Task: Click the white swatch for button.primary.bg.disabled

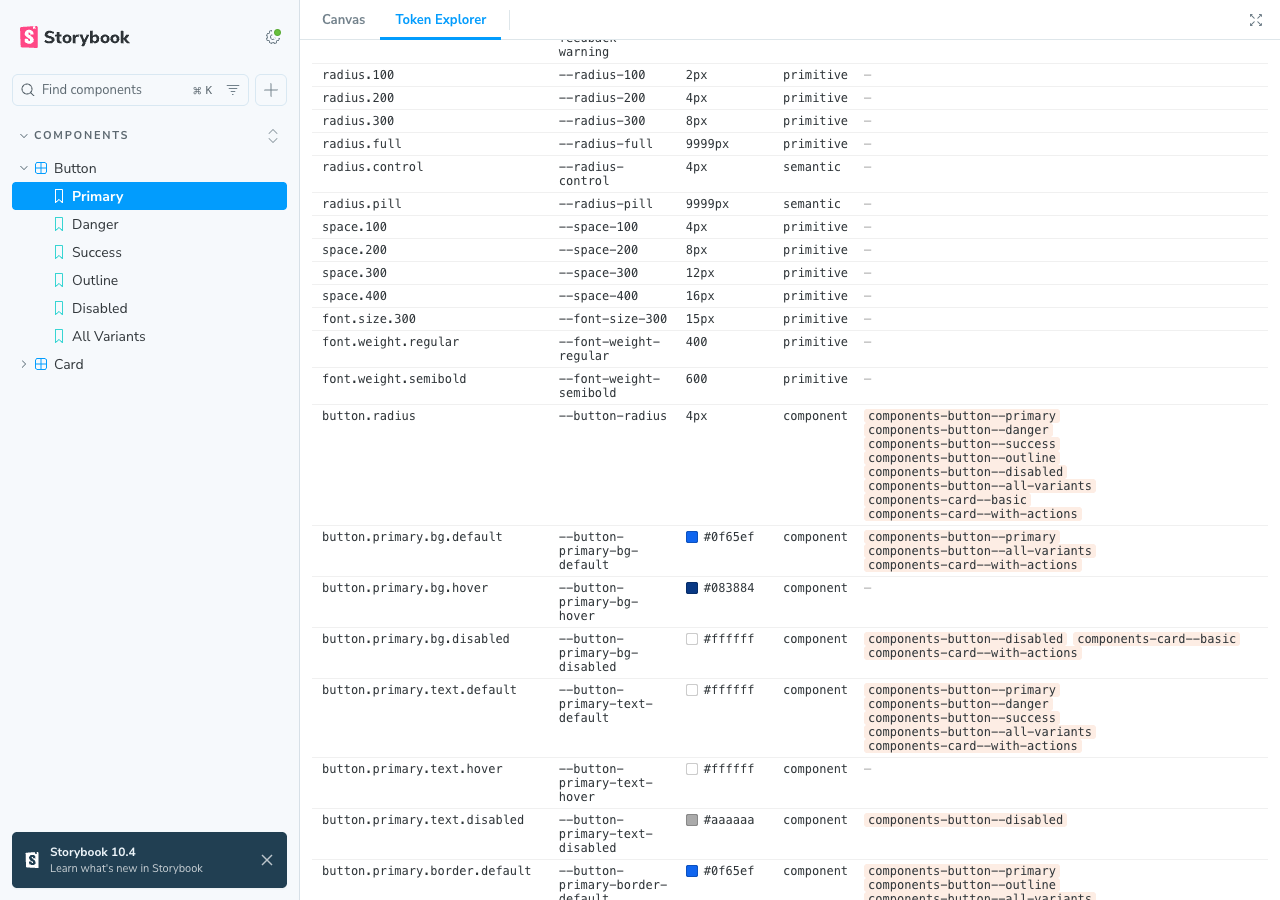Action: pos(692,639)
